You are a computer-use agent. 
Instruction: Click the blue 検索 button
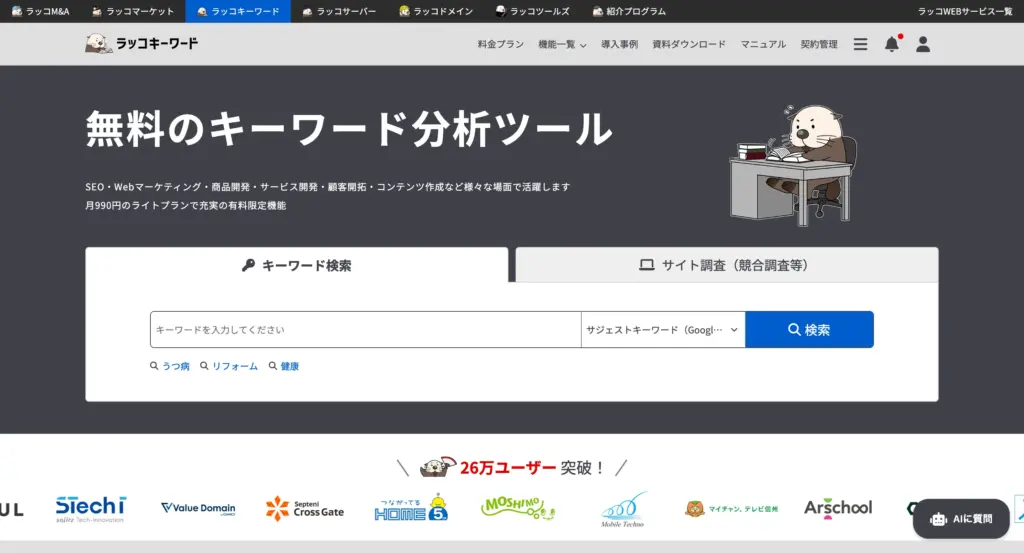coord(809,329)
